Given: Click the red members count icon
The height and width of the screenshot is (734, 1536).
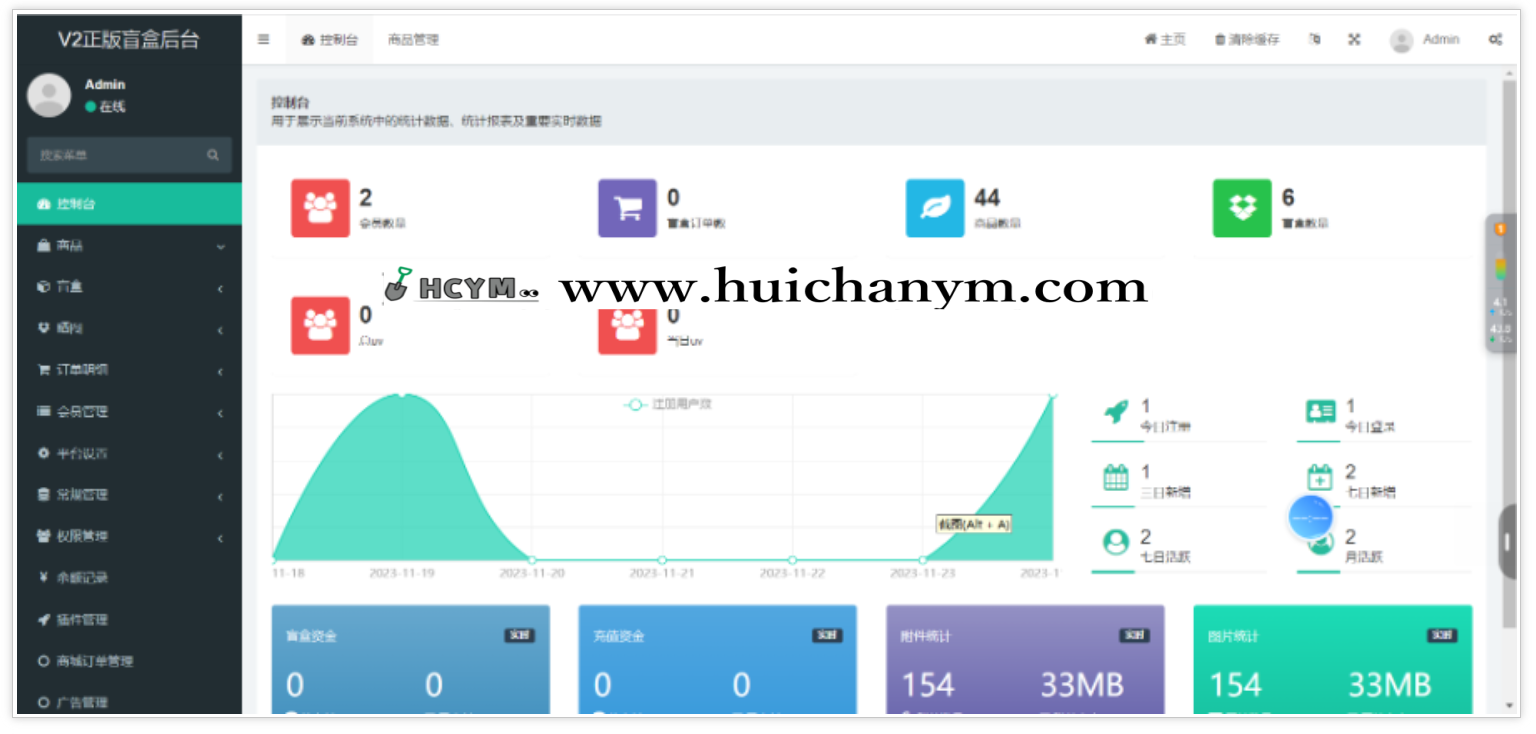Looking at the screenshot, I should pyautogui.click(x=320, y=208).
